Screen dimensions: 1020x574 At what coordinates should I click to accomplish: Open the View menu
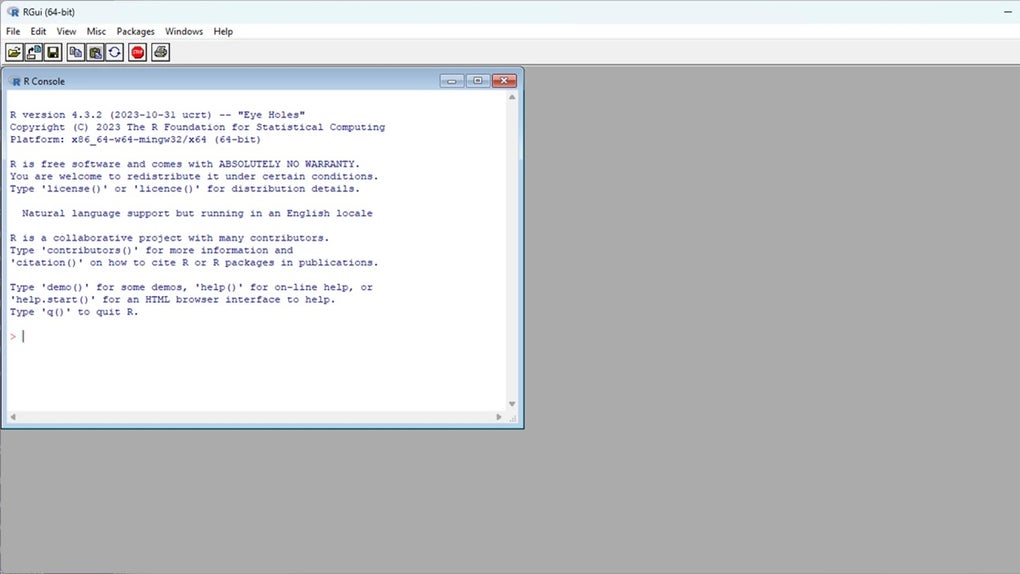pos(66,31)
